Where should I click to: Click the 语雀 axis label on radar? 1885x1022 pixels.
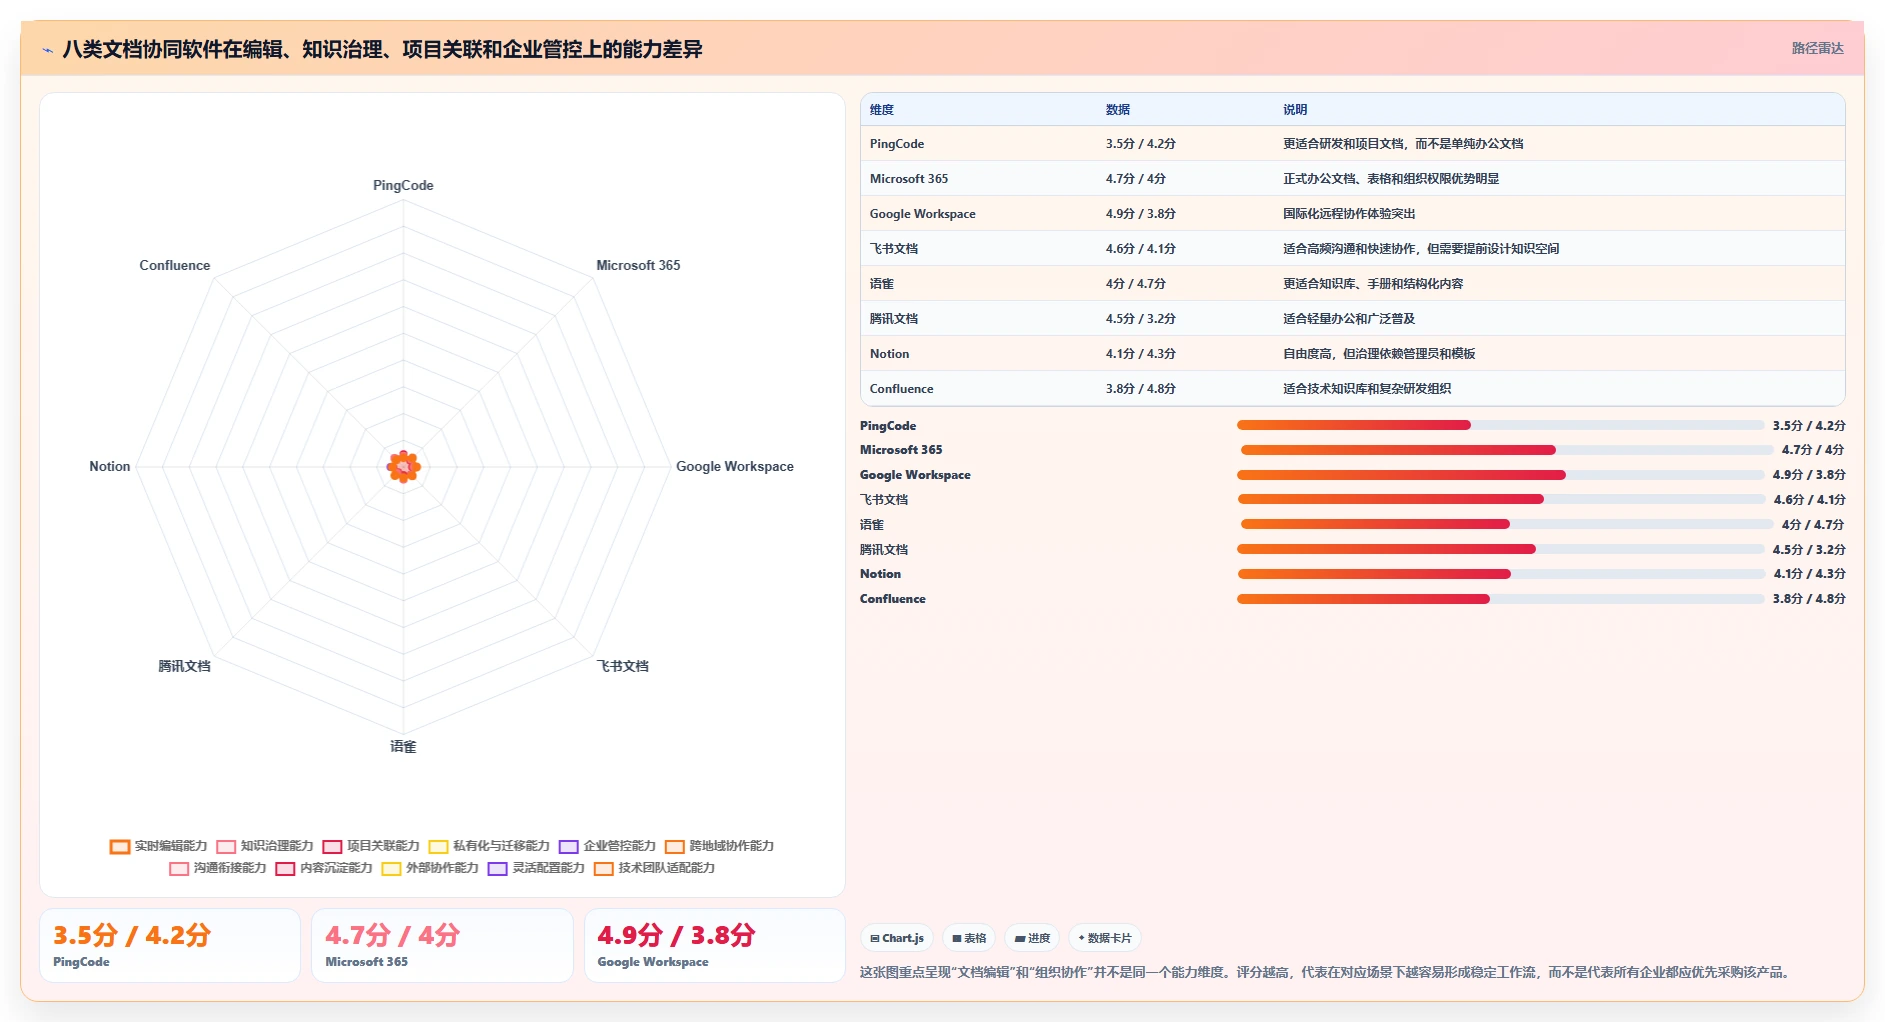403,746
